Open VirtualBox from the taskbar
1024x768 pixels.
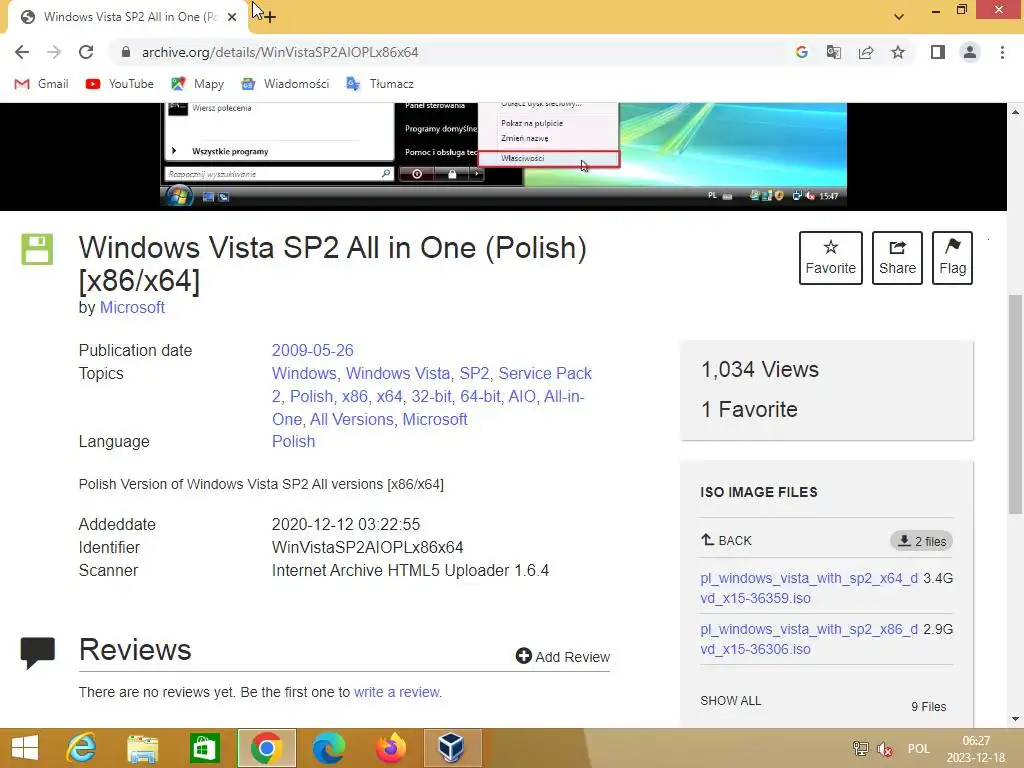tap(452, 748)
